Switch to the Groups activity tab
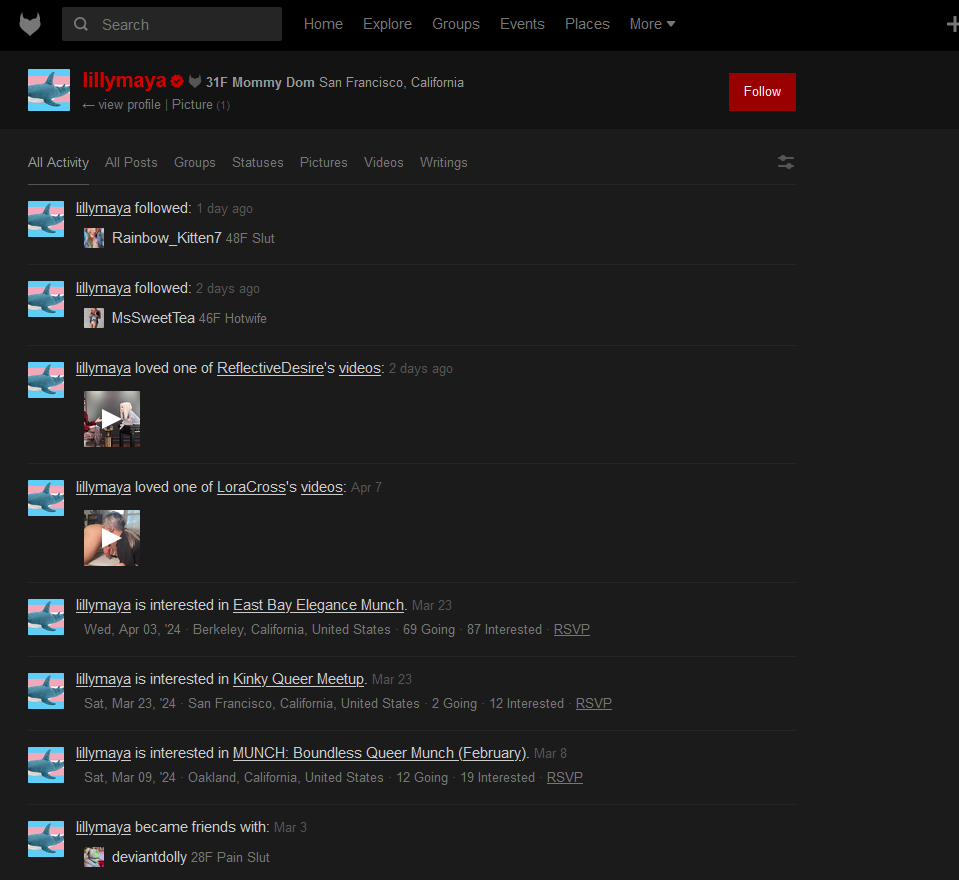959x880 pixels. click(194, 163)
